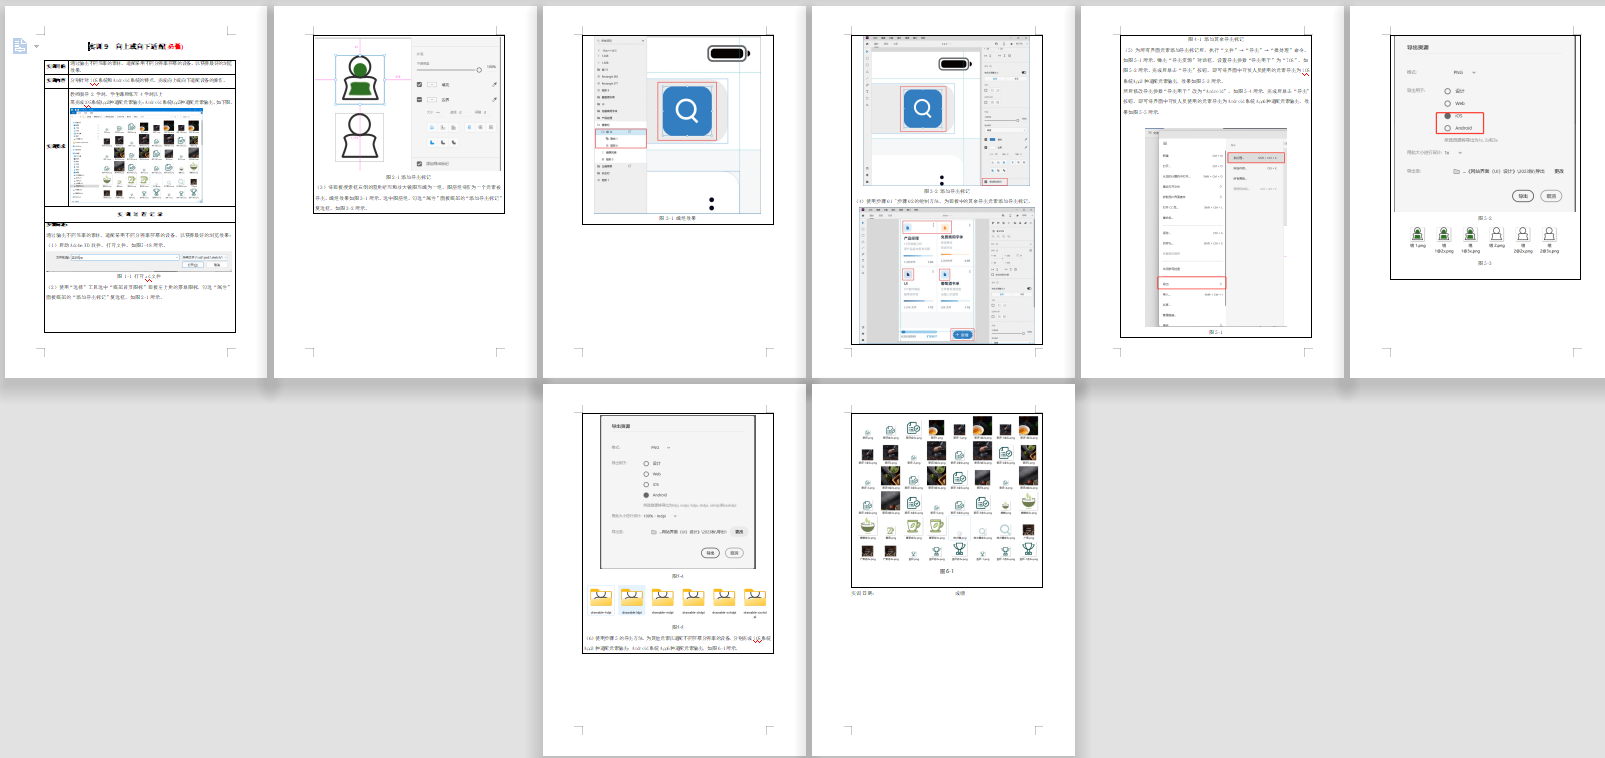Click the 更改 link in the page six export dialog

click(x=1559, y=171)
